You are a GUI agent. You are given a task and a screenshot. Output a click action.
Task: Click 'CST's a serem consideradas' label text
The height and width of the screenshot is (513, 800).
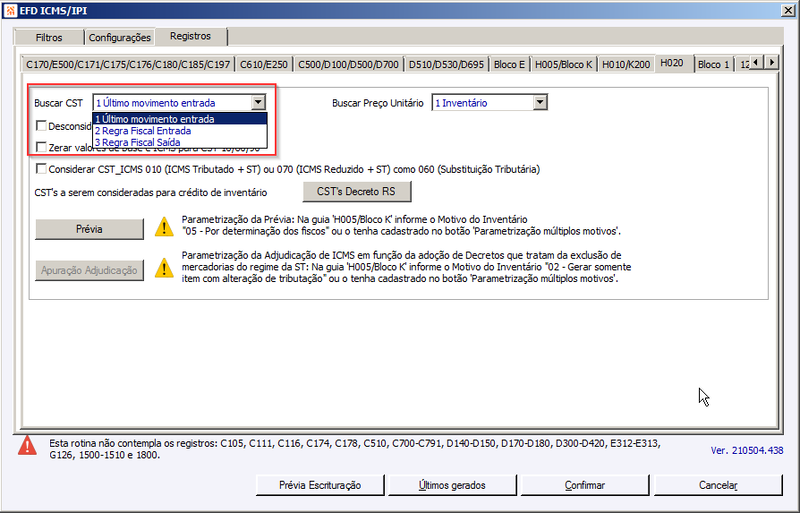(151, 192)
